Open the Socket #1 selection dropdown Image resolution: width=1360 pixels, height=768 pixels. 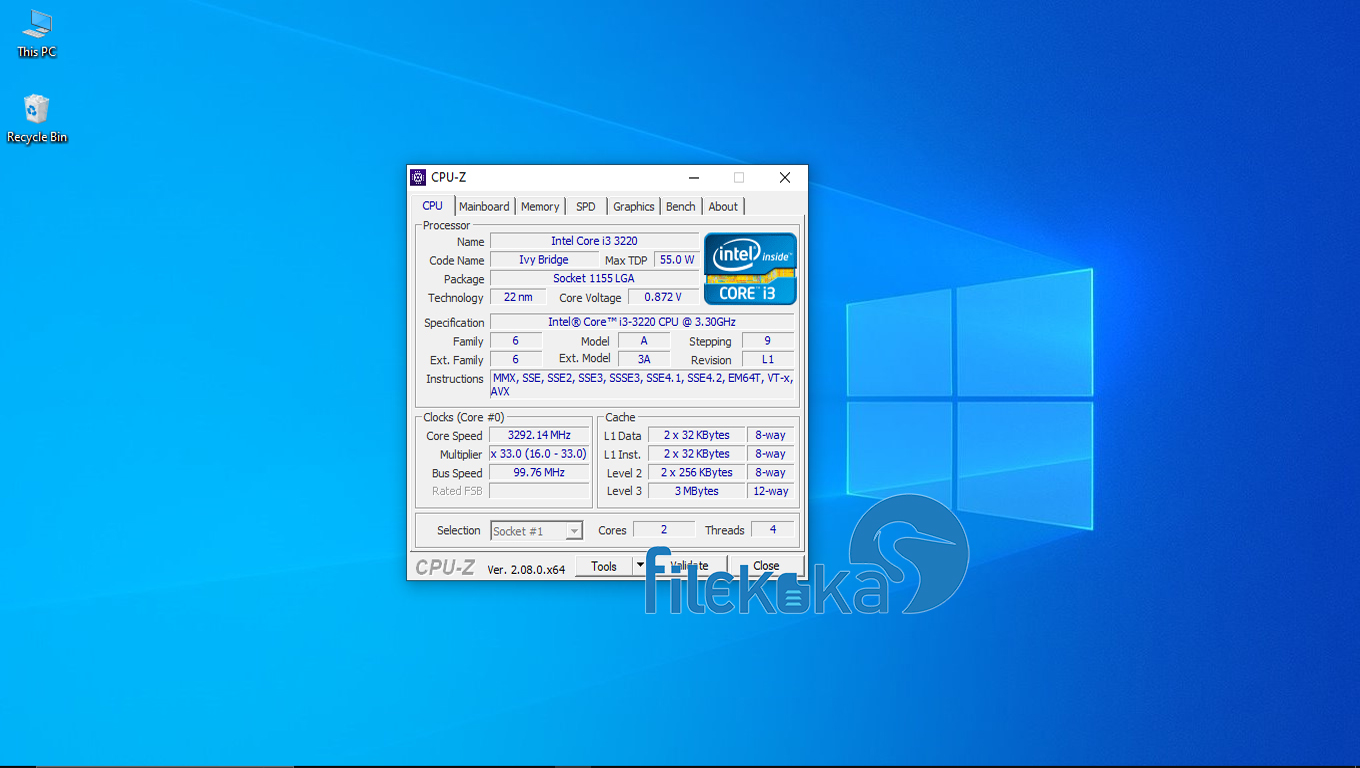point(536,531)
